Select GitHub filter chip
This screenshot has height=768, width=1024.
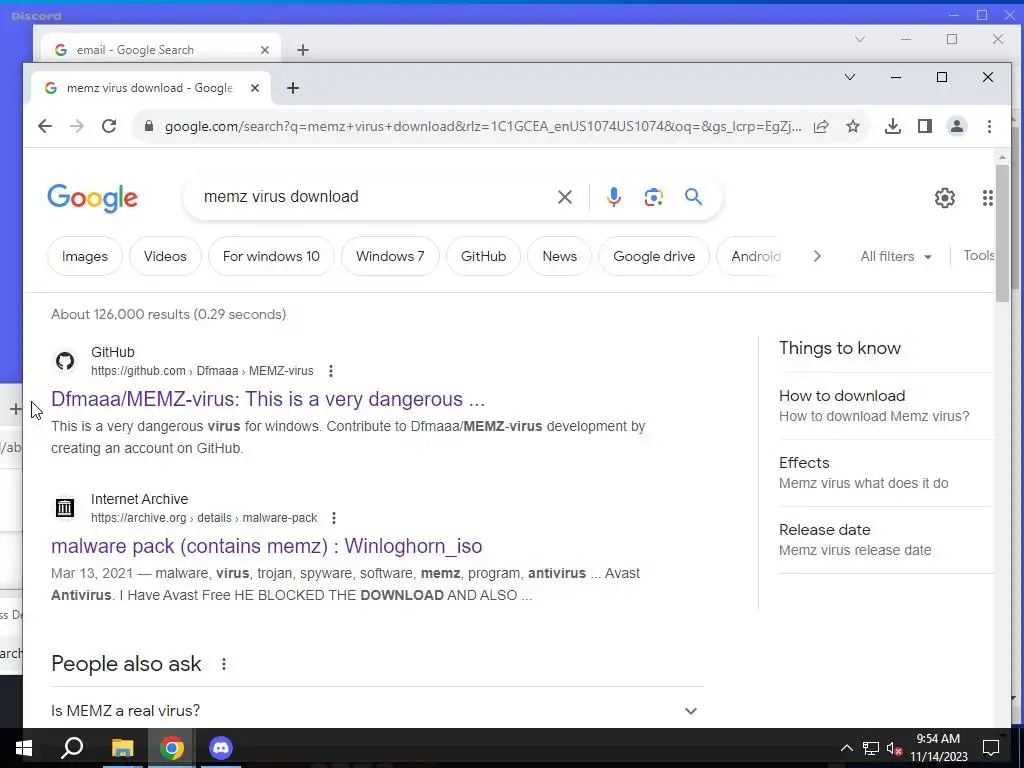coord(483,256)
